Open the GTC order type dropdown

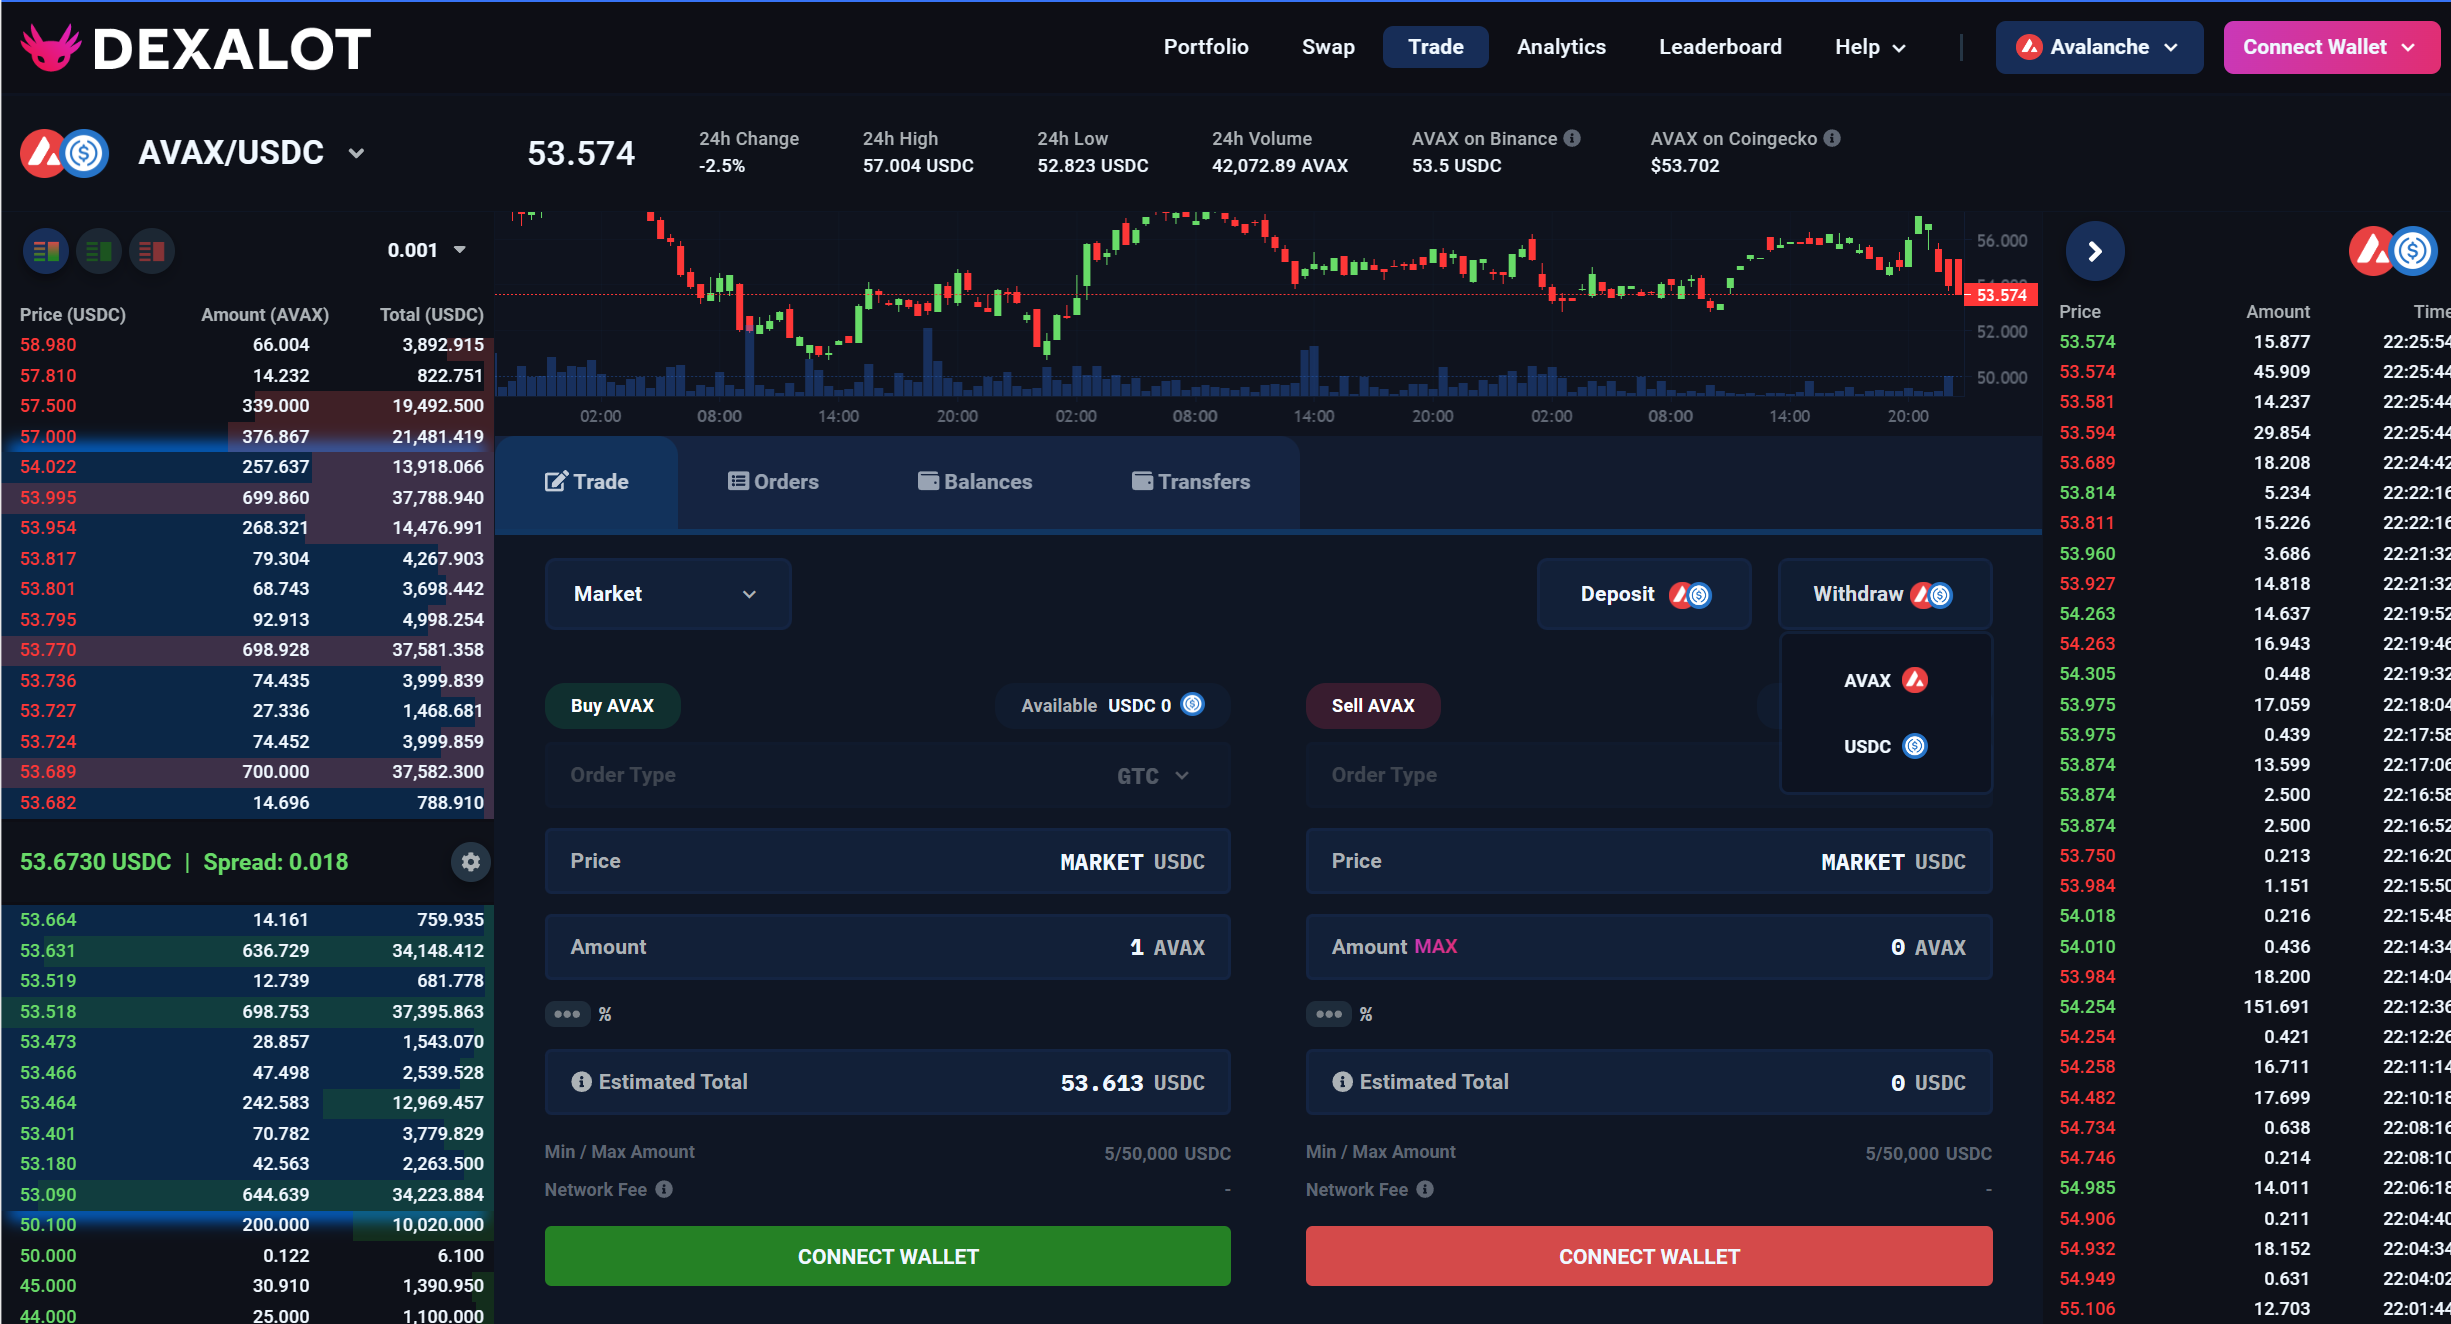click(x=1153, y=776)
